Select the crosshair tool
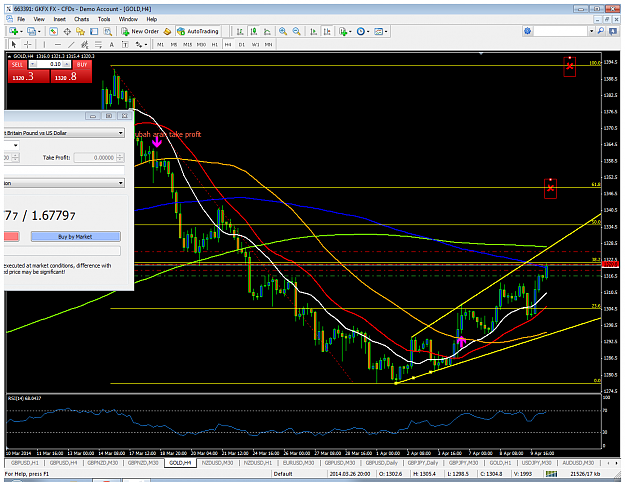 point(28,44)
